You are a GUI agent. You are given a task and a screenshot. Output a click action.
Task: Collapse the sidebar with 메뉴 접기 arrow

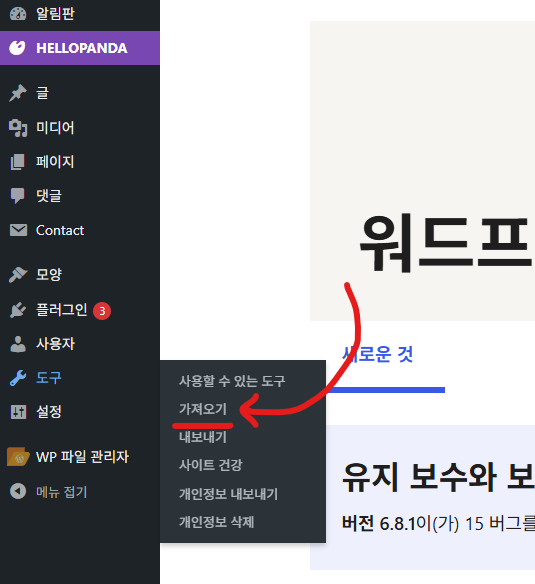[x=18, y=492]
